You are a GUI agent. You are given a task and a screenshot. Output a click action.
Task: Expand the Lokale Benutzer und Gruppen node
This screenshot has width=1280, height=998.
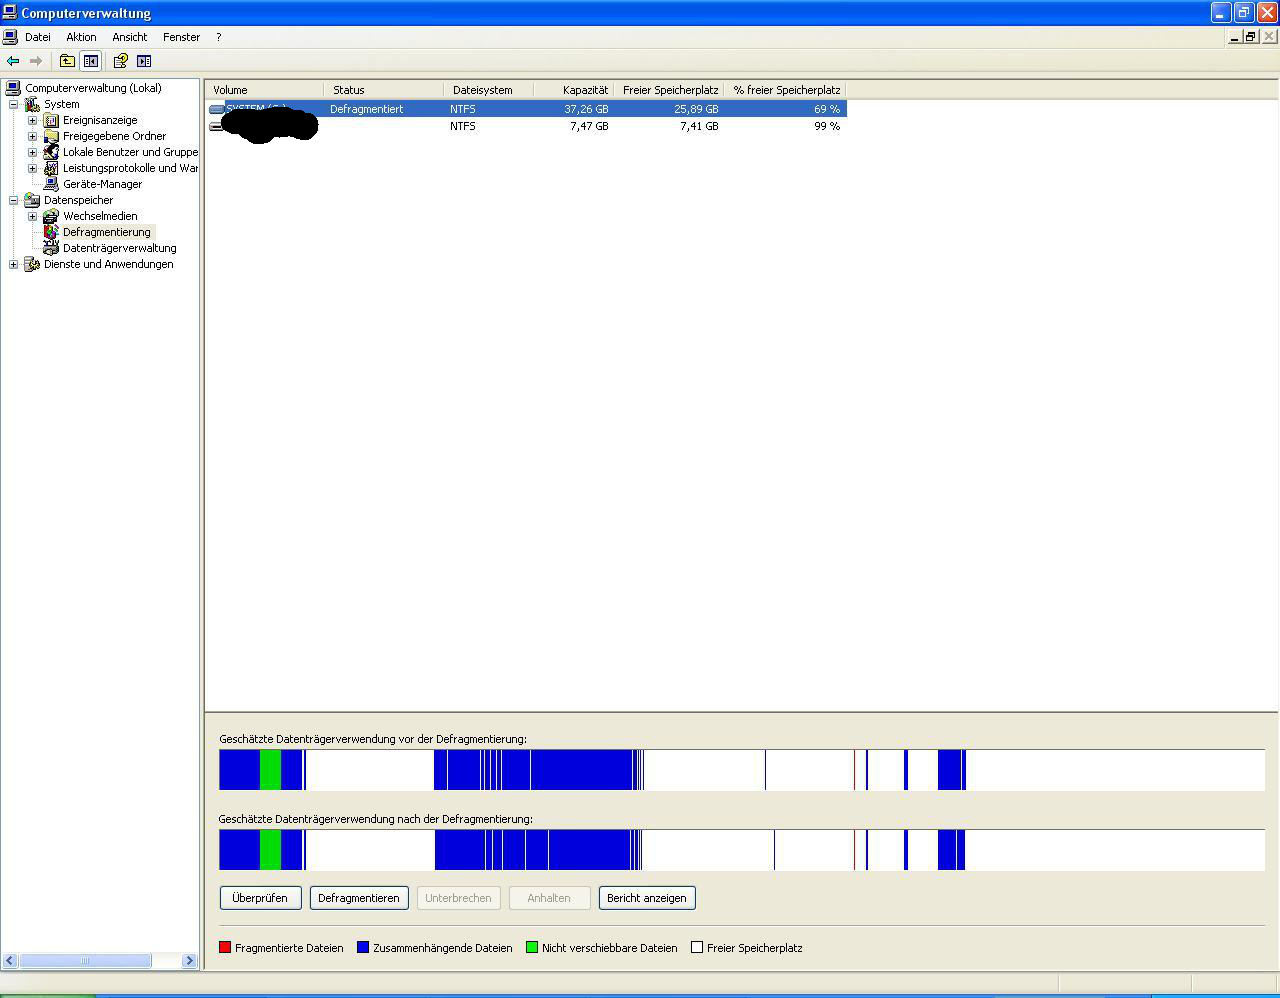[x=32, y=152]
